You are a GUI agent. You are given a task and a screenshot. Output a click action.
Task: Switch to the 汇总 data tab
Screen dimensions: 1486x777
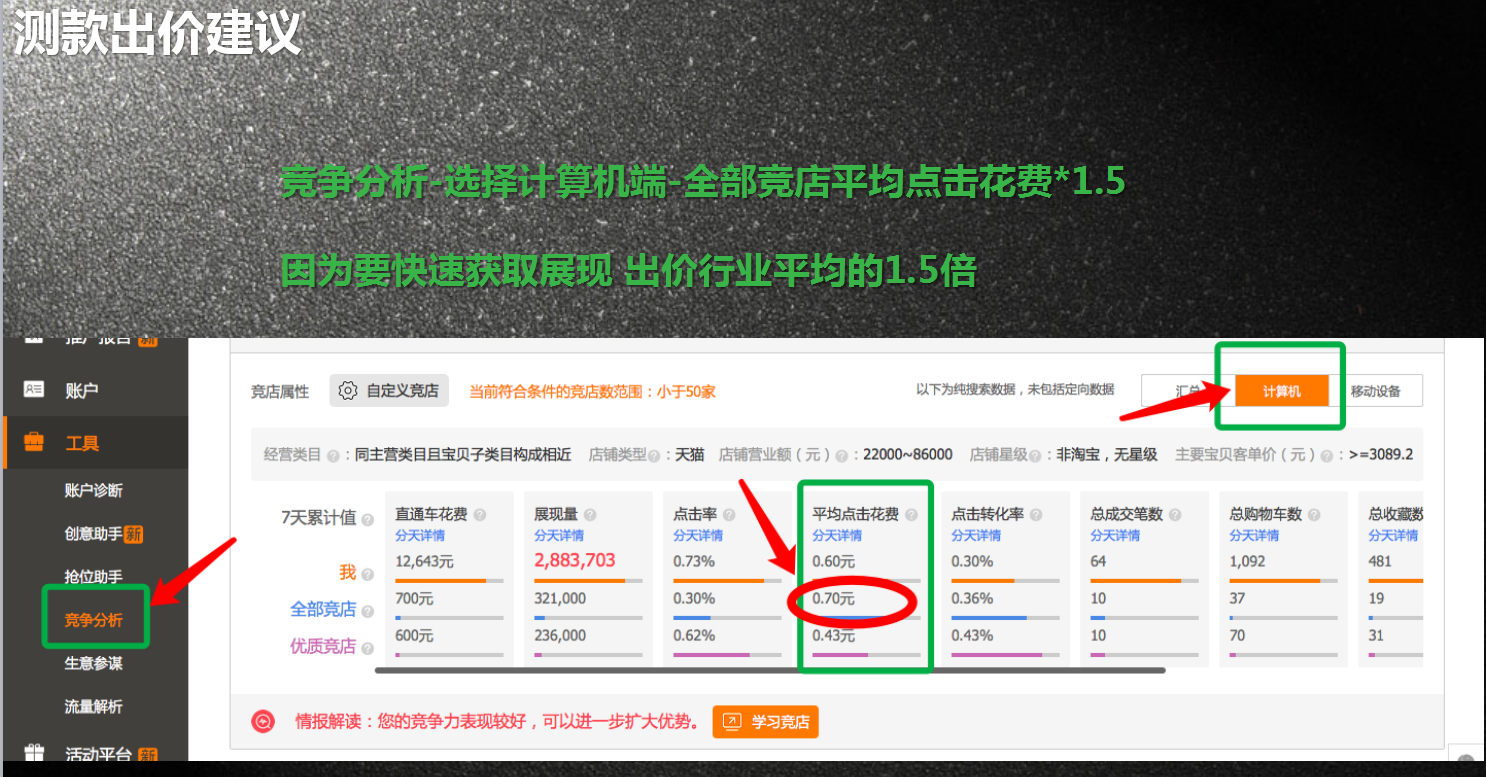pyautogui.click(x=1188, y=391)
